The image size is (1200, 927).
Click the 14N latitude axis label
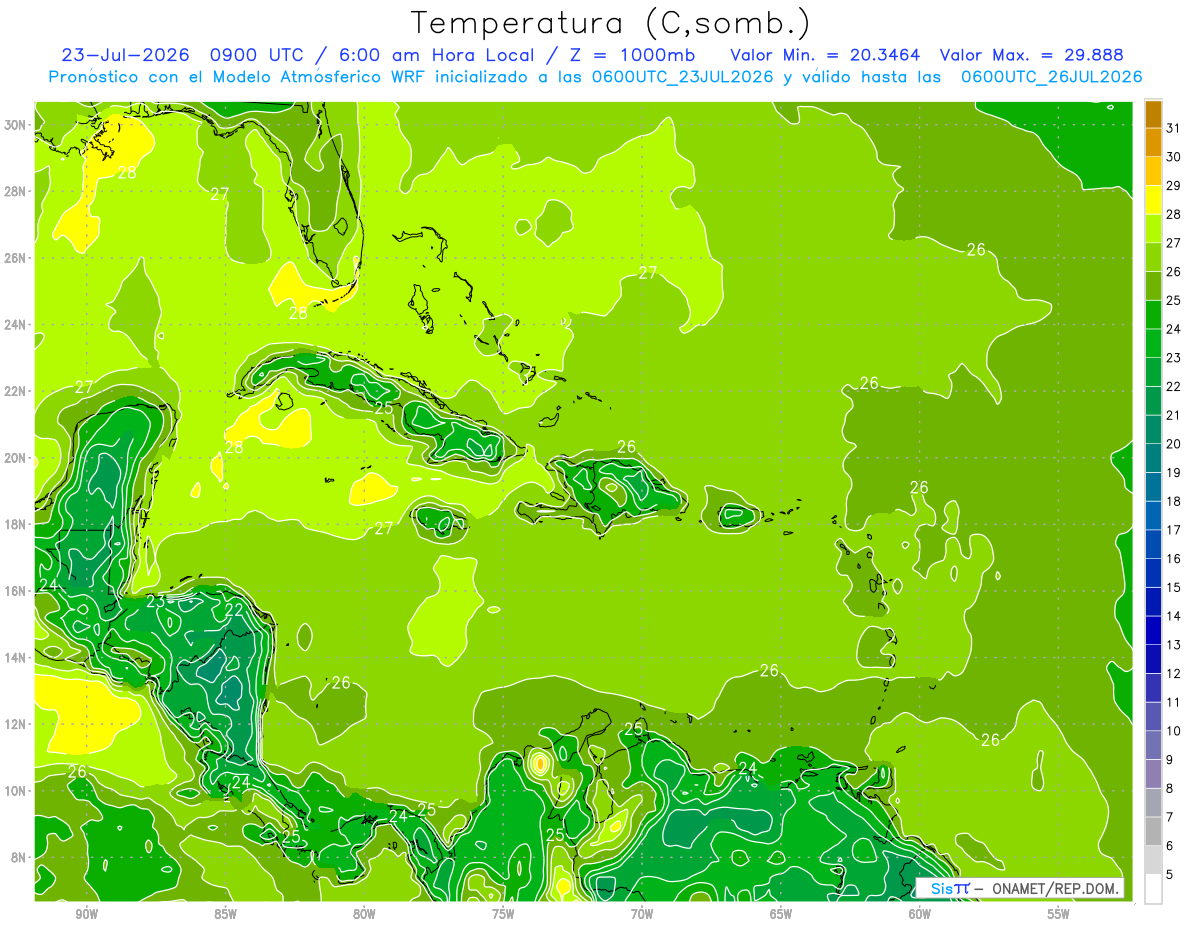point(17,658)
